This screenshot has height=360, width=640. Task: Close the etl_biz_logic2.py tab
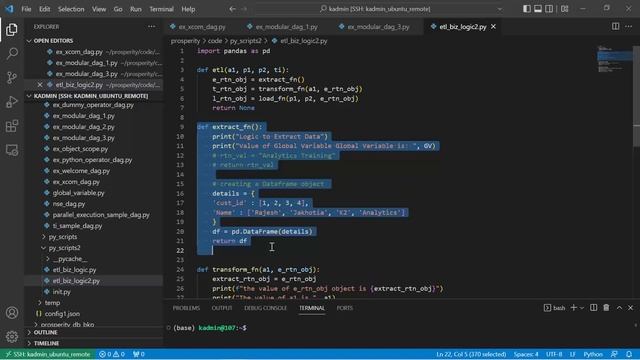pyautogui.click(x=493, y=27)
